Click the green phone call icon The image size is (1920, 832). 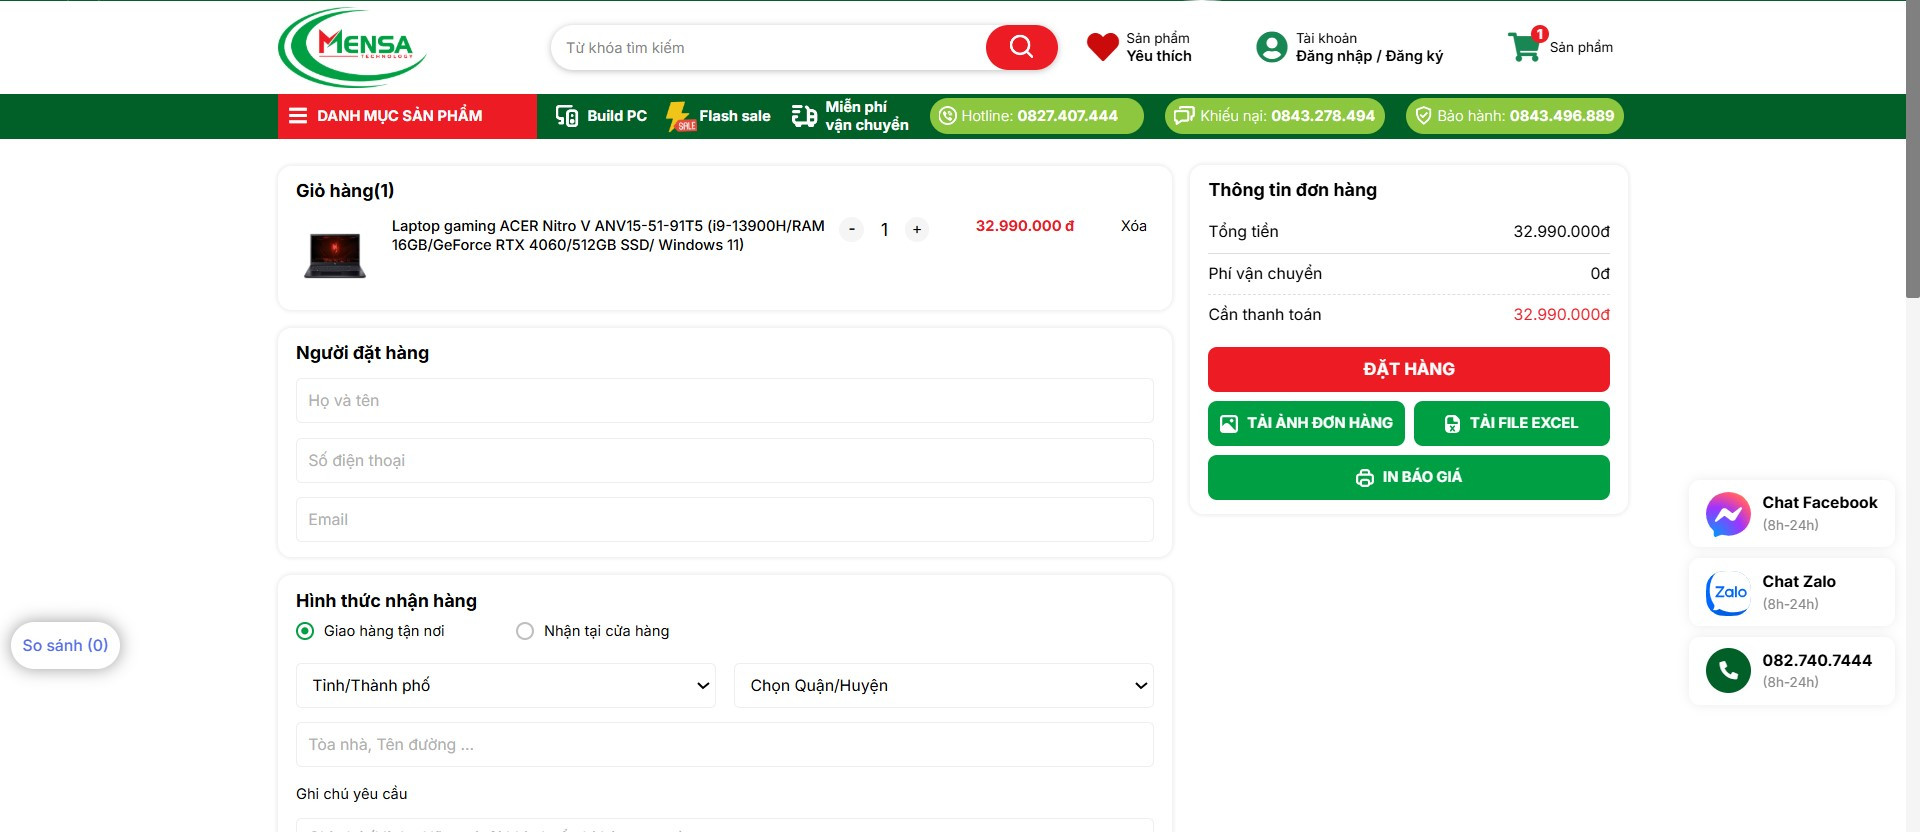pyautogui.click(x=1727, y=671)
